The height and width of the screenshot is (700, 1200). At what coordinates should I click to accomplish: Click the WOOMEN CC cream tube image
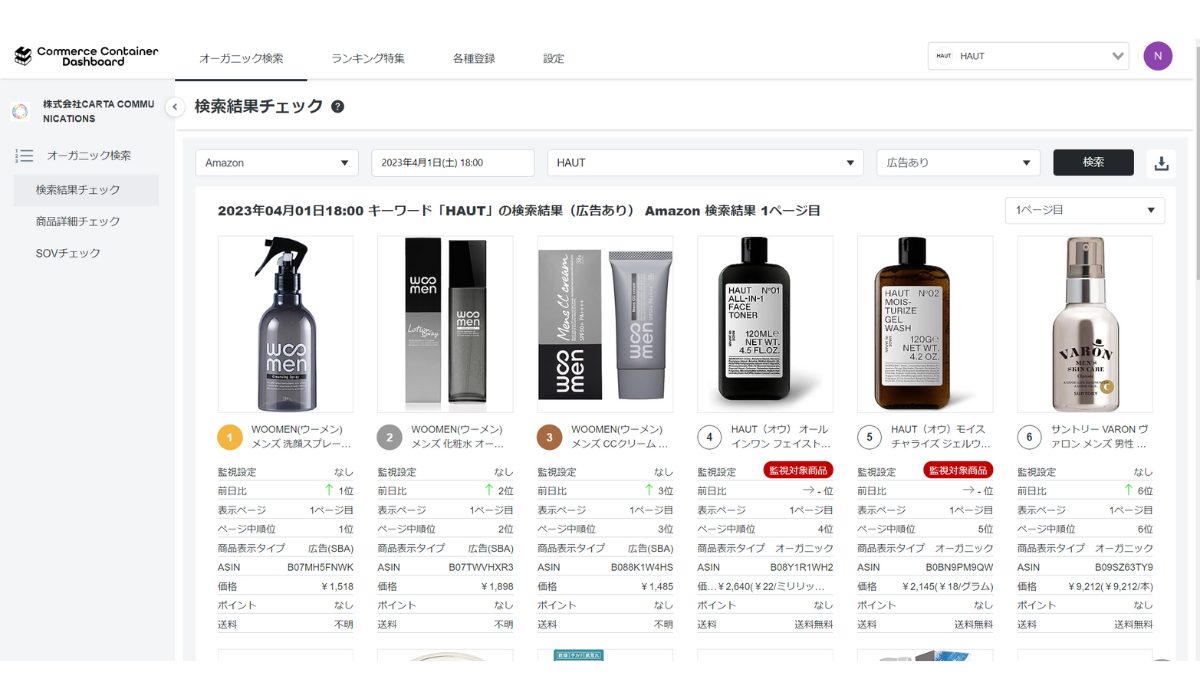coord(605,324)
